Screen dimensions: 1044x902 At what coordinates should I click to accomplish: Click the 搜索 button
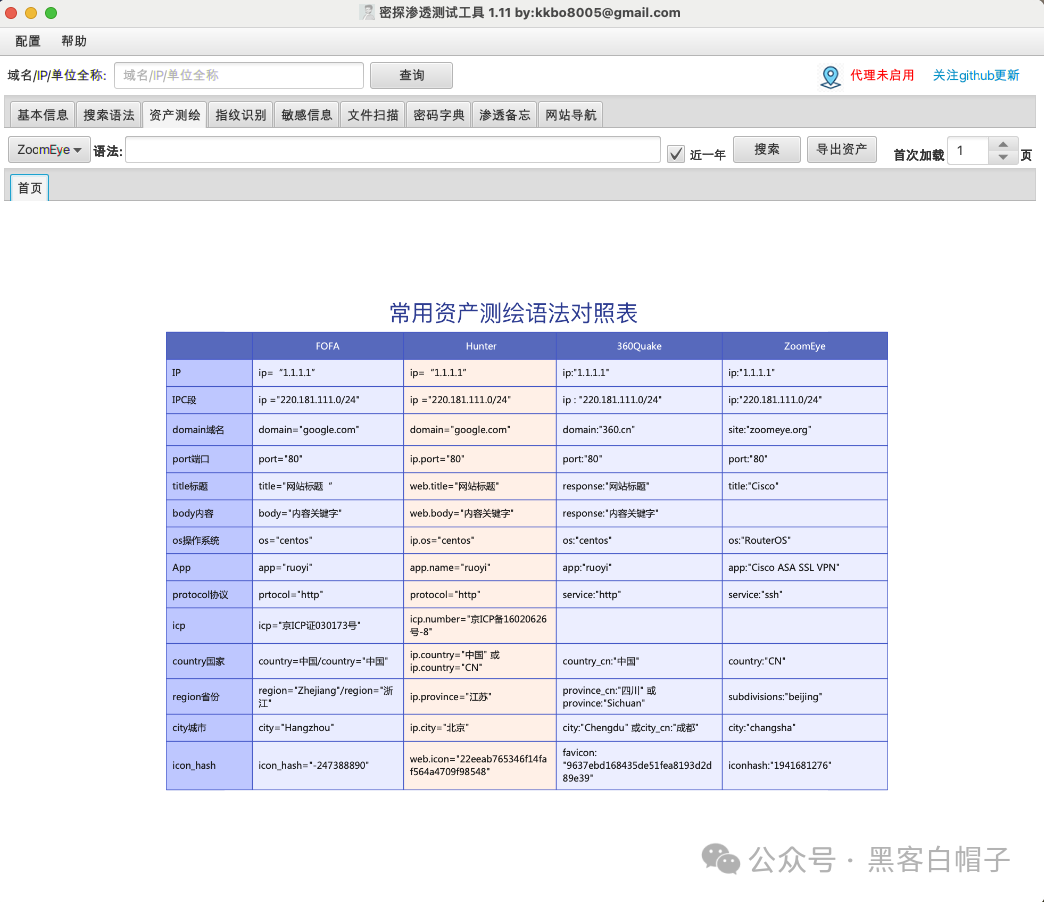[766, 150]
